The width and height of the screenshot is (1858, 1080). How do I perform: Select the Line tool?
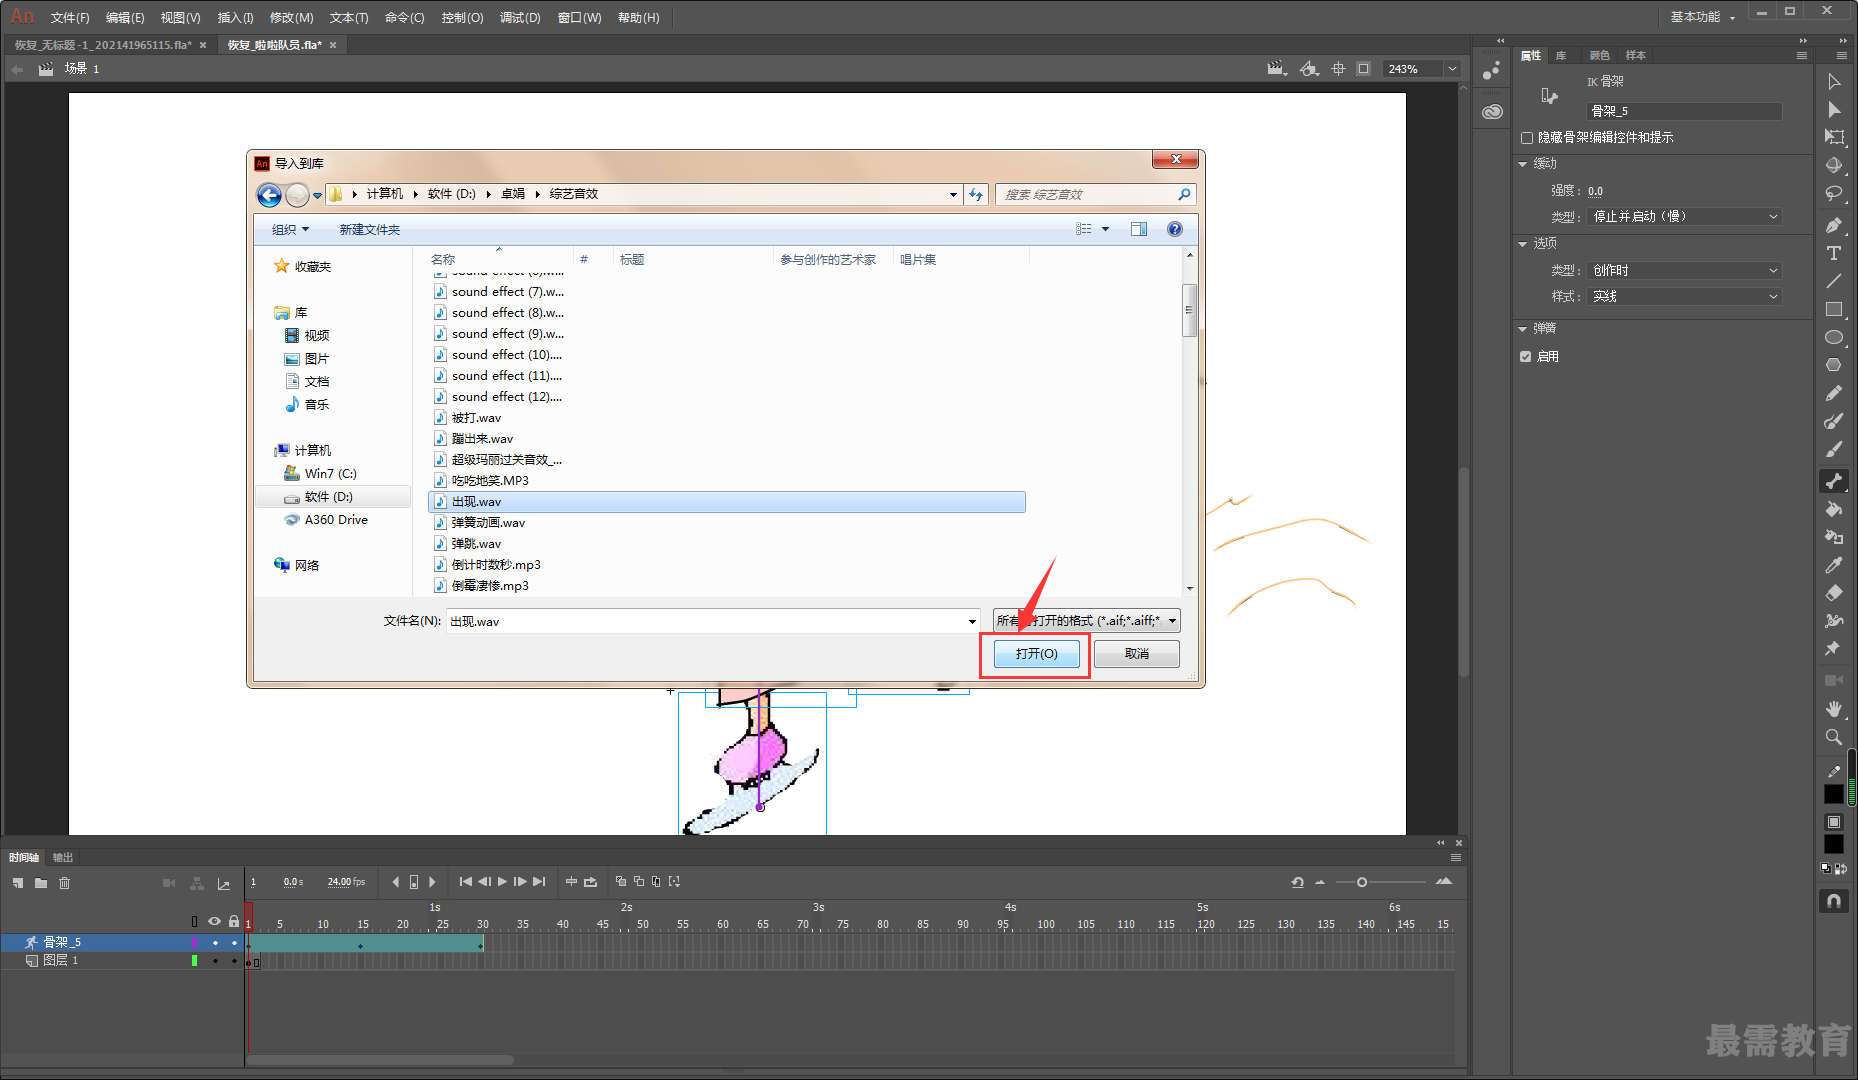click(1834, 281)
